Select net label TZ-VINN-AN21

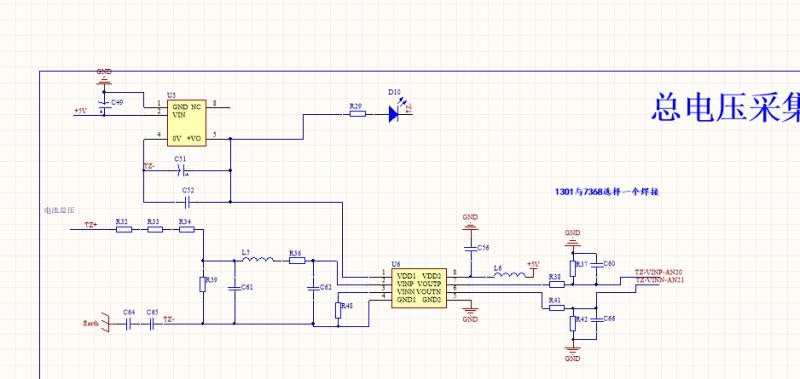[659, 281]
